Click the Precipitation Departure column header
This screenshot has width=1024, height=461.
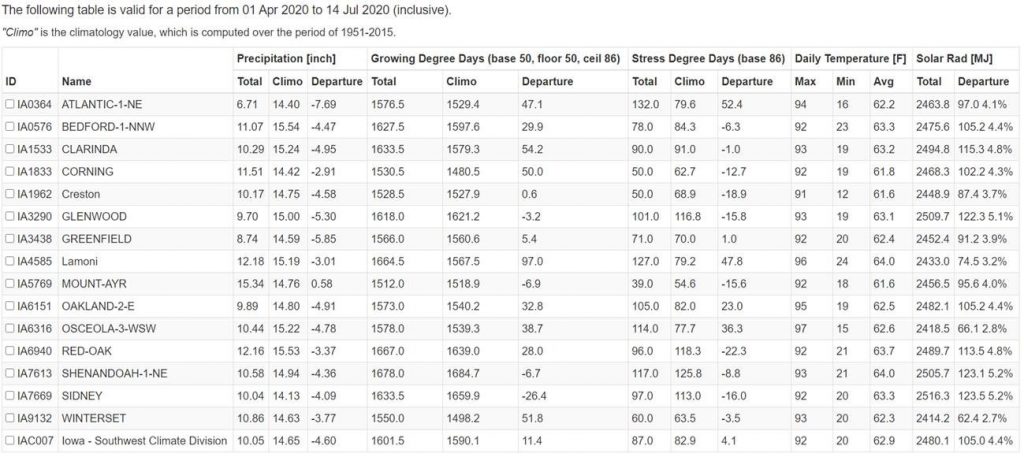pos(336,81)
